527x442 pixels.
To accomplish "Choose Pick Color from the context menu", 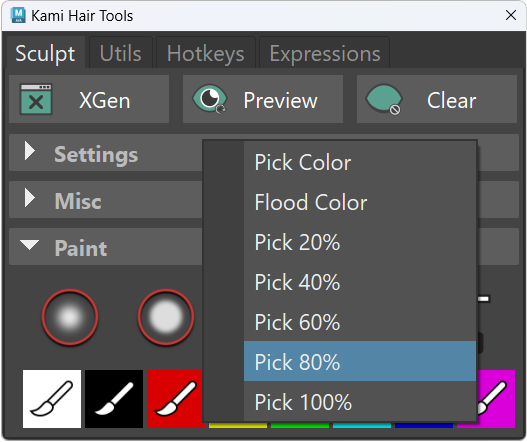I will tap(360, 162).
